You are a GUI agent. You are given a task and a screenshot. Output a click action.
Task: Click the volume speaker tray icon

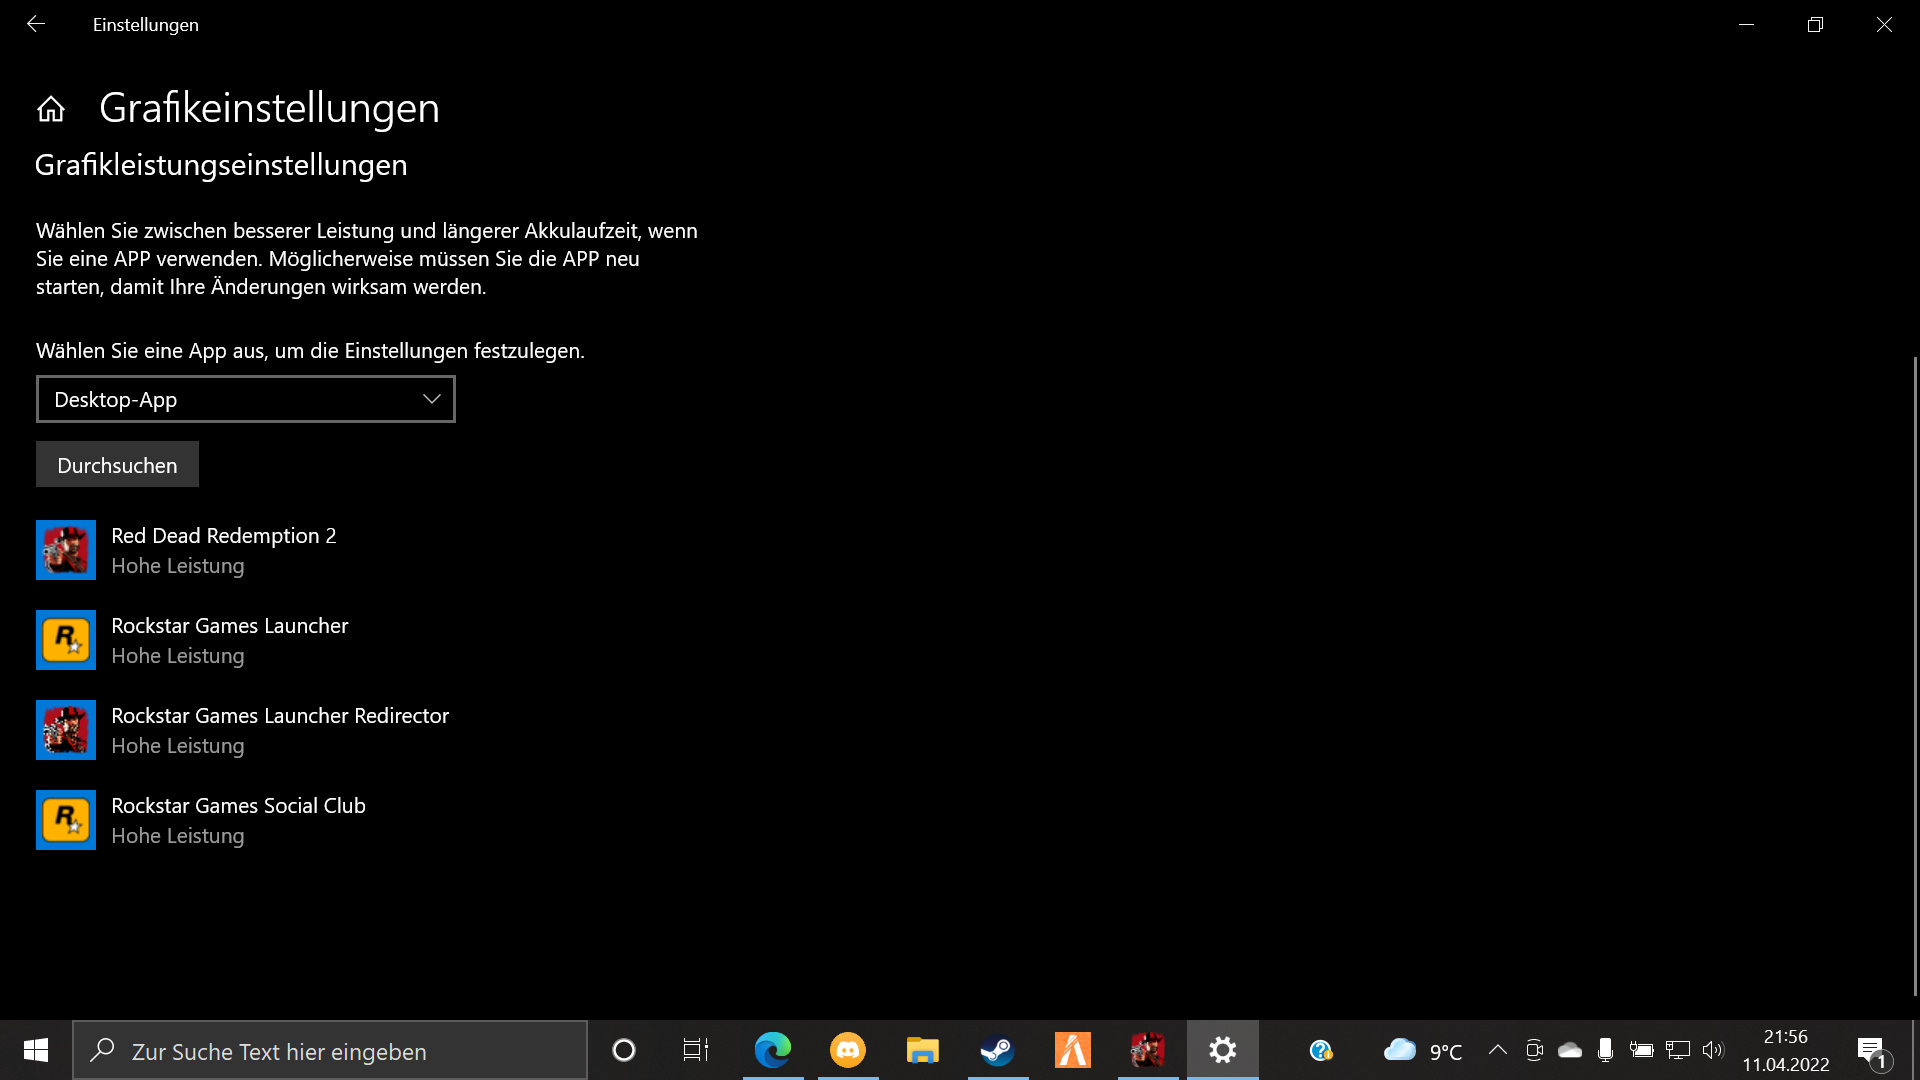(1713, 1050)
